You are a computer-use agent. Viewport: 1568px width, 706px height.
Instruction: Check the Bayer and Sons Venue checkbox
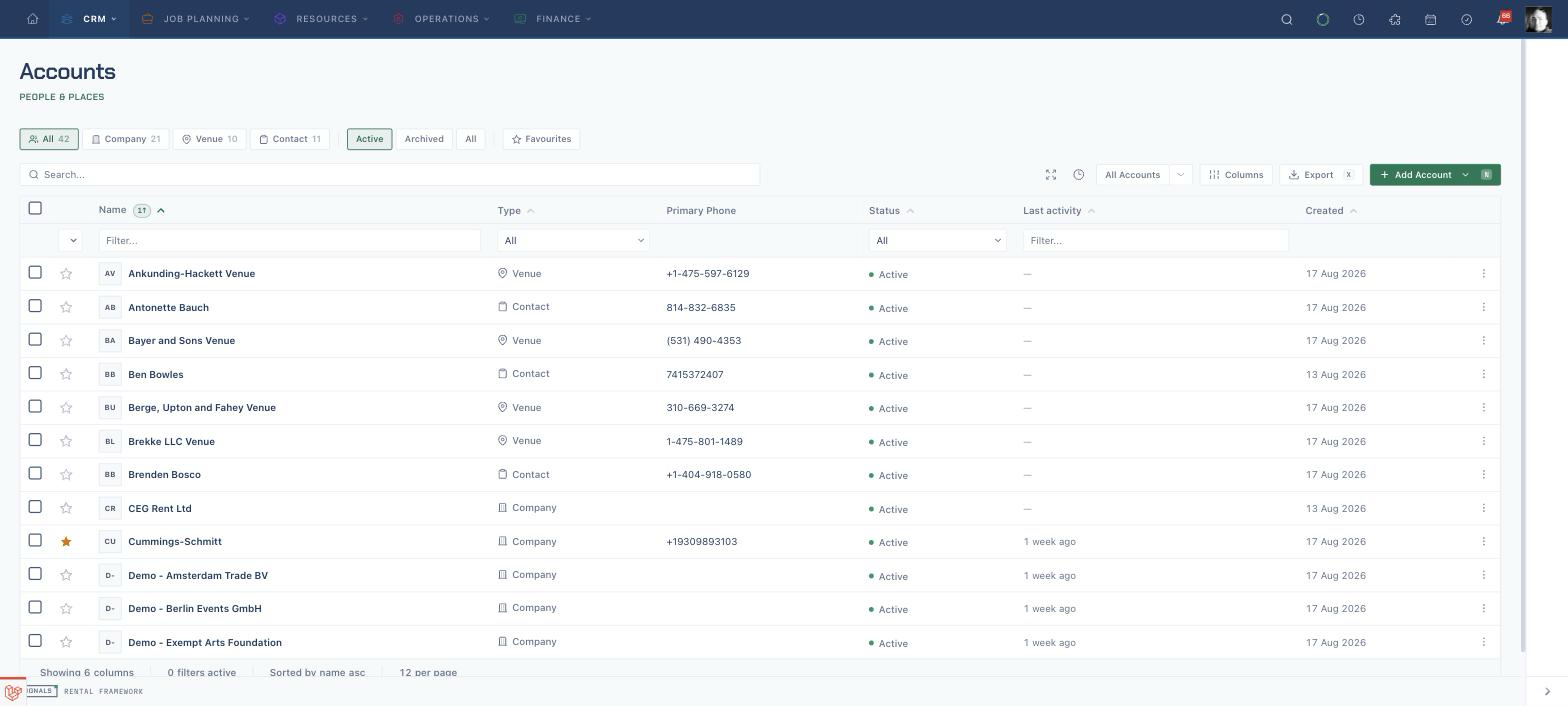[x=35, y=339]
